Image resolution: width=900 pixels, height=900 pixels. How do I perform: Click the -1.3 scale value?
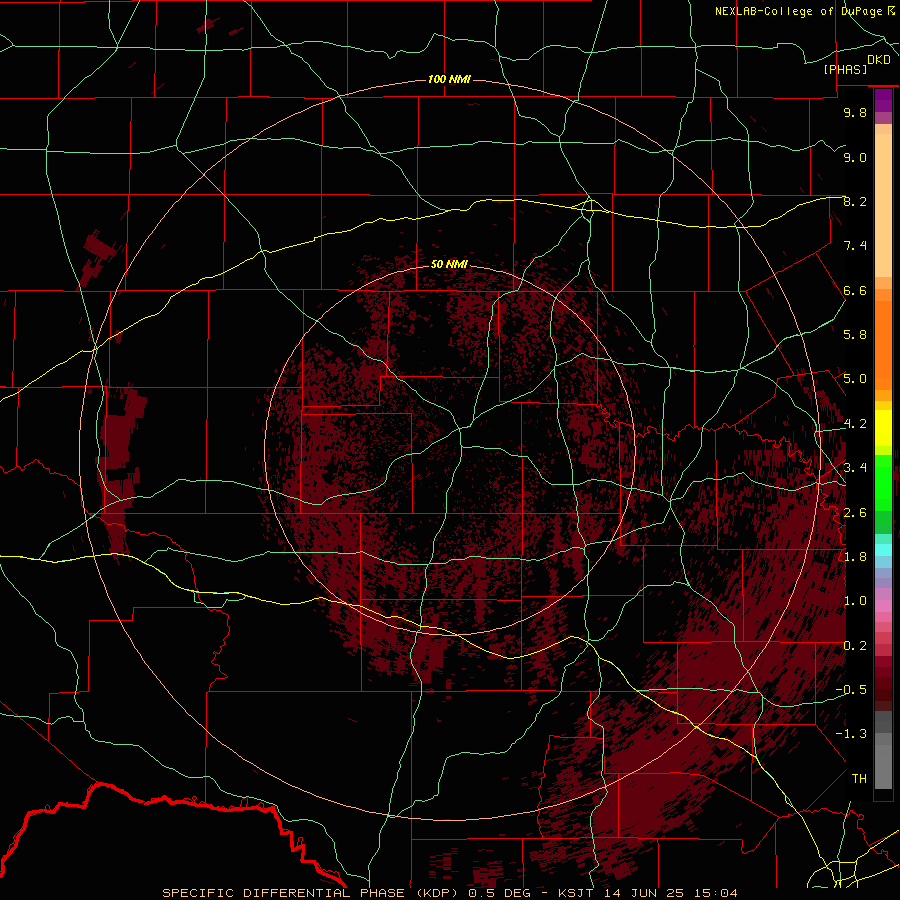(x=851, y=734)
